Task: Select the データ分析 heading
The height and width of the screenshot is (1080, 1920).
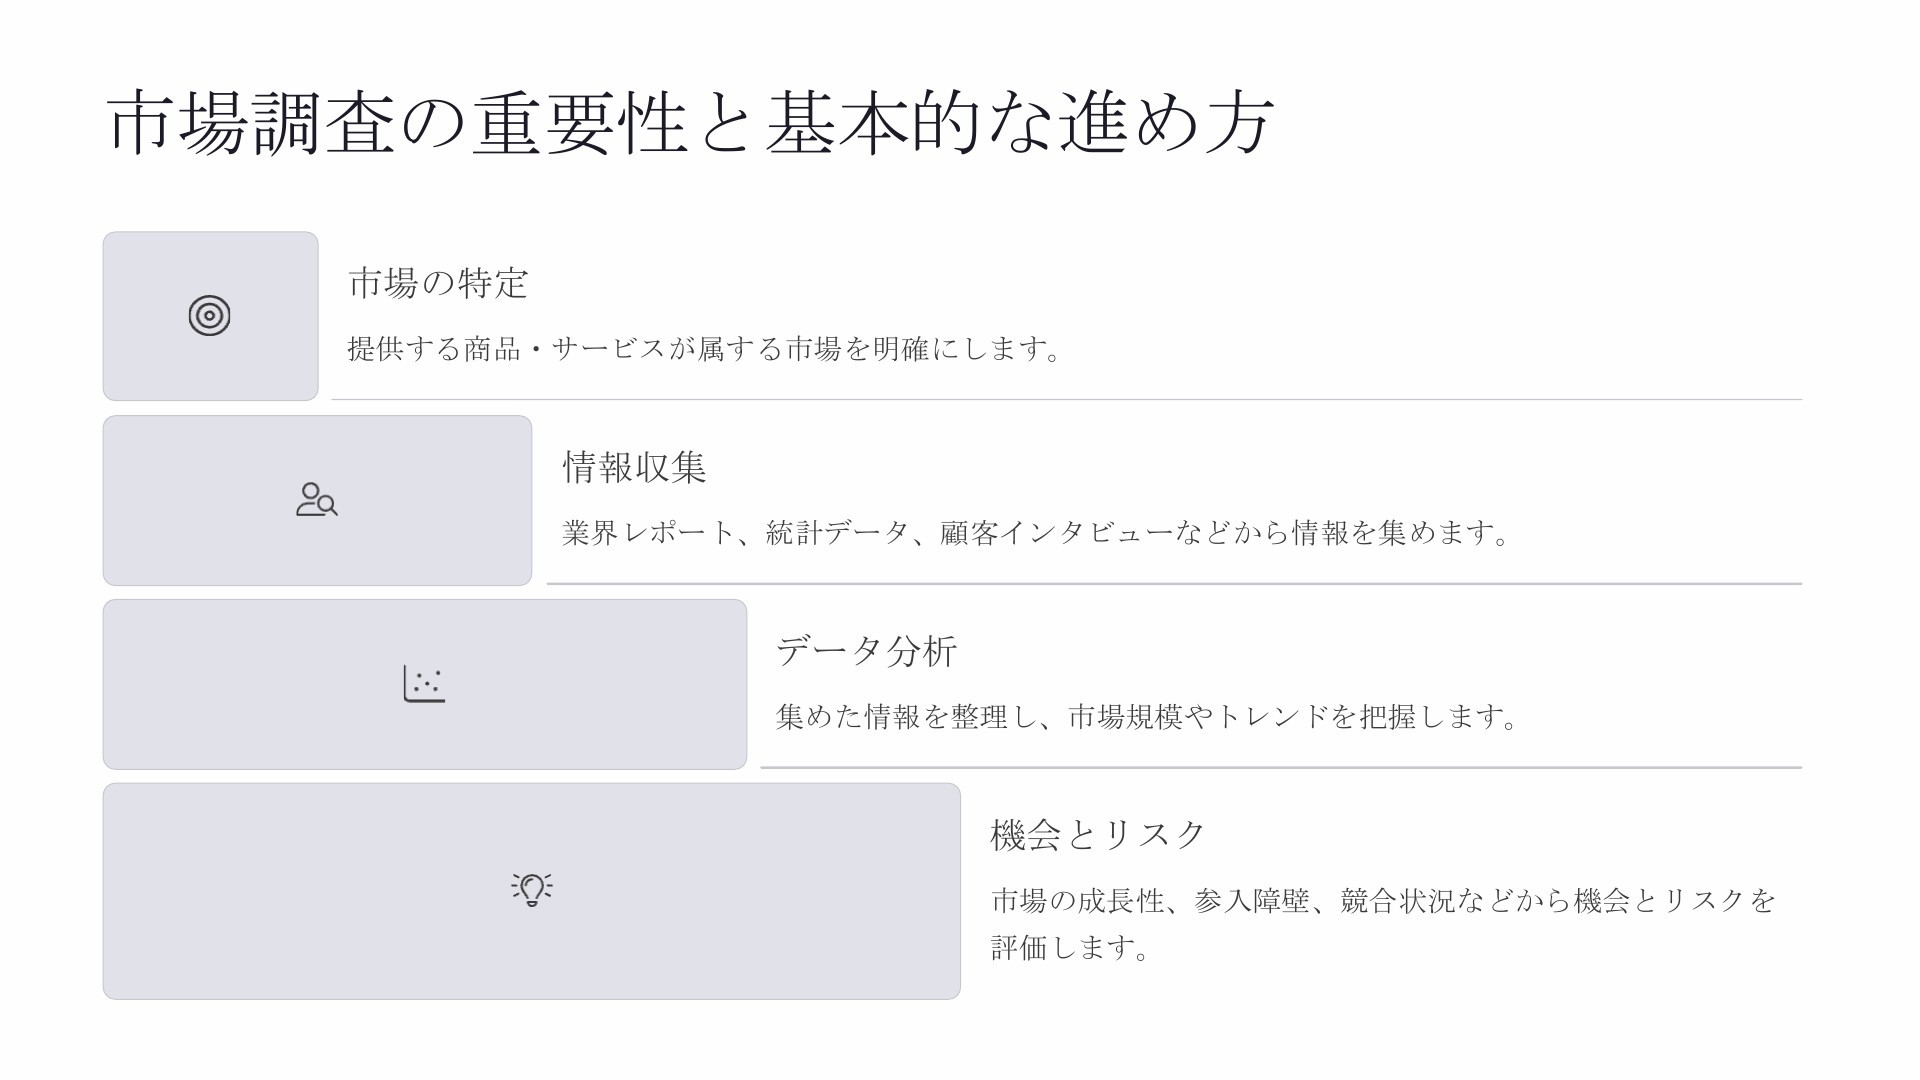Action: pyautogui.click(x=867, y=651)
